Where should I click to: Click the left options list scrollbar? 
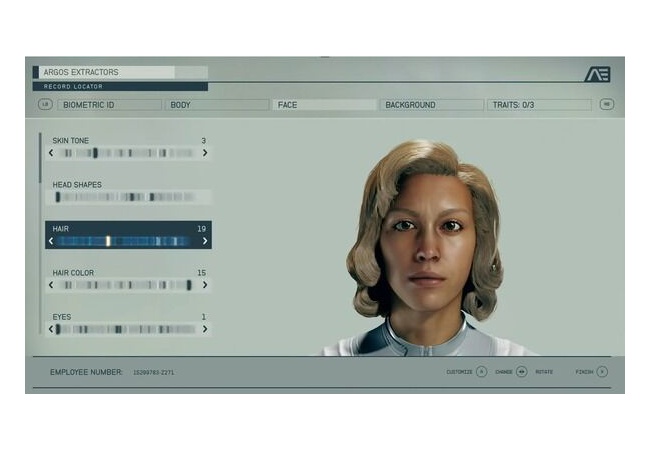point(40,233)
